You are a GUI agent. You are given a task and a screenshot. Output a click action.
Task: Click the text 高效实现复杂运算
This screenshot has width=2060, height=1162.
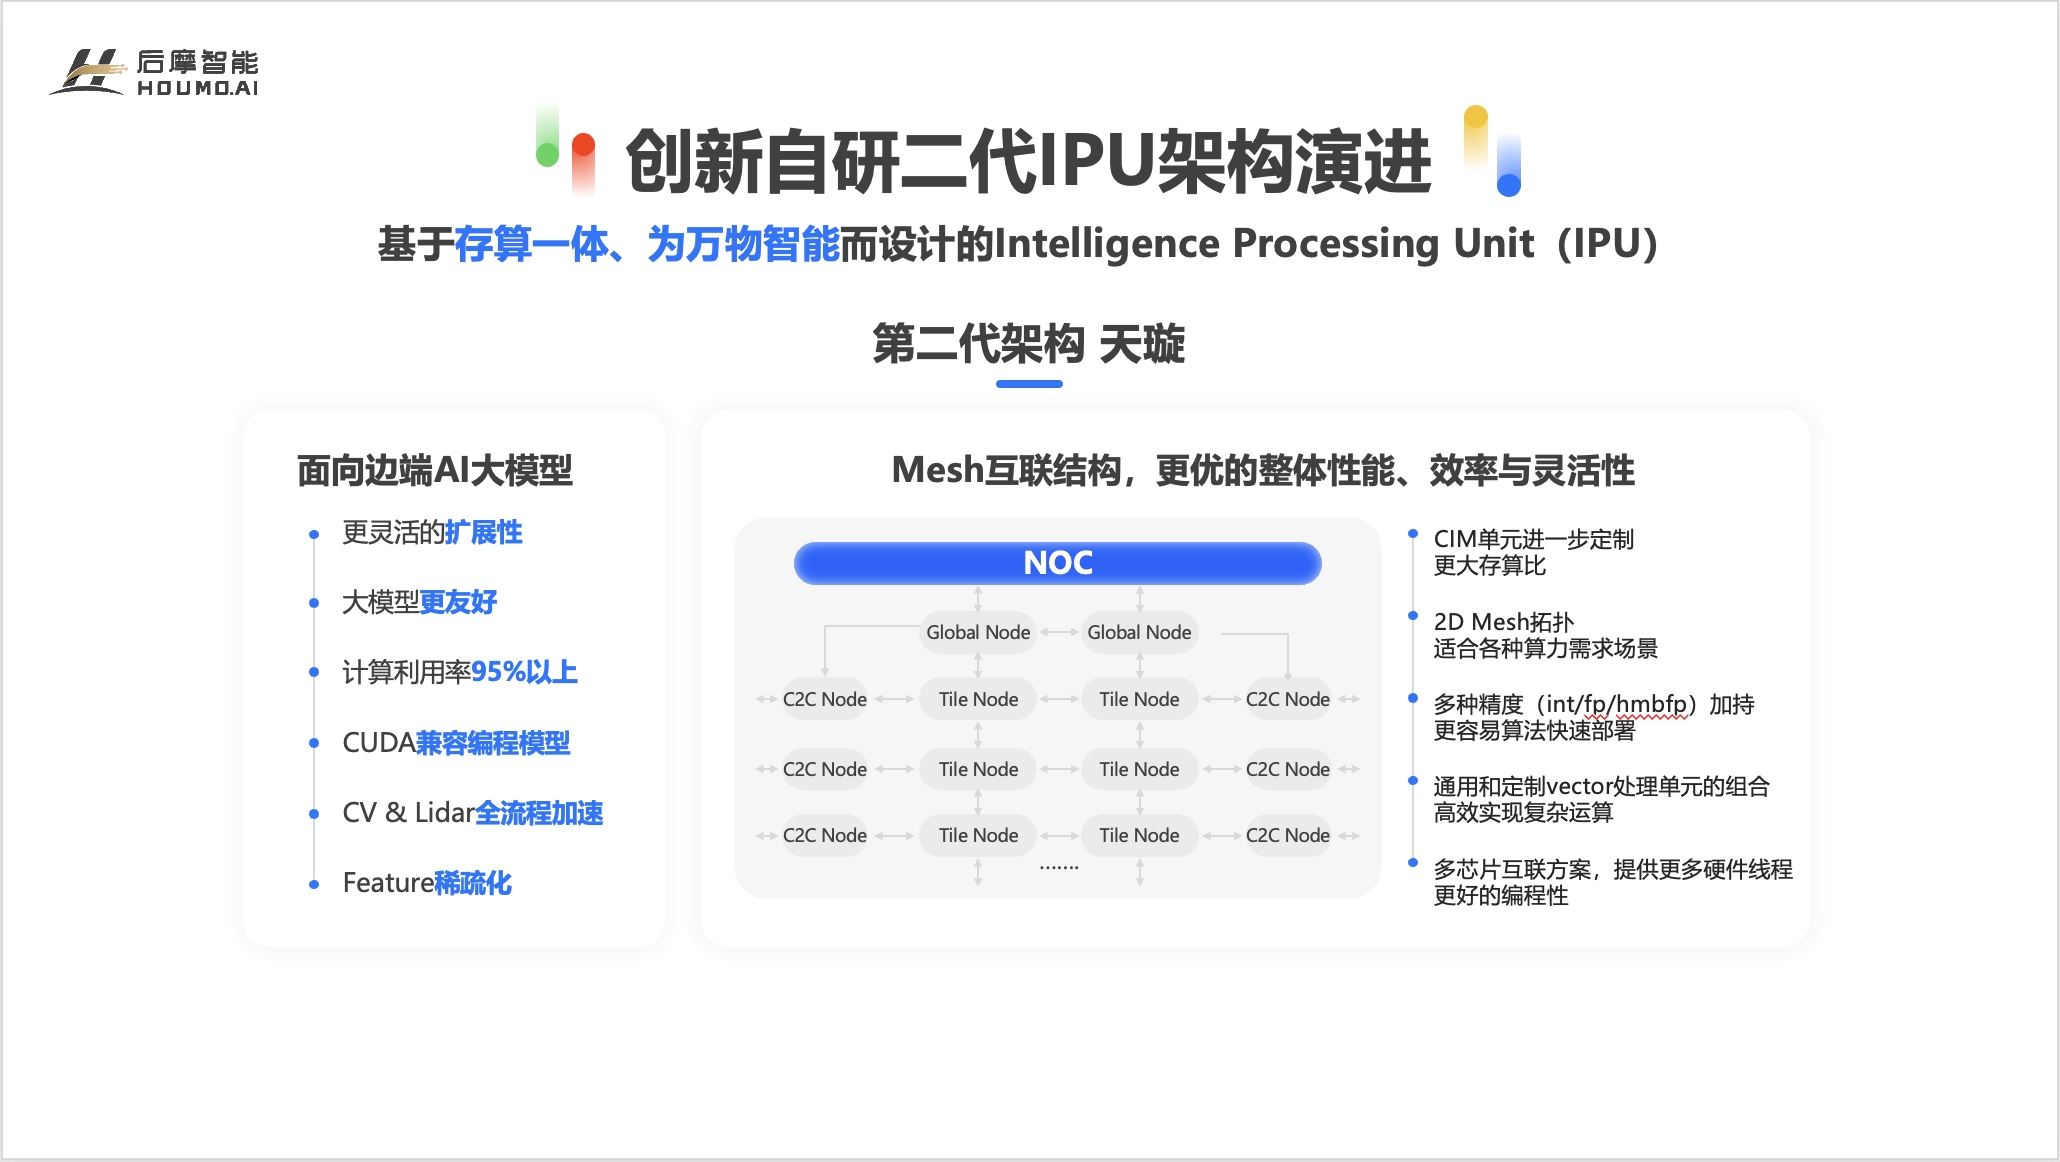pyautogui.click(x=1523, y=813)
